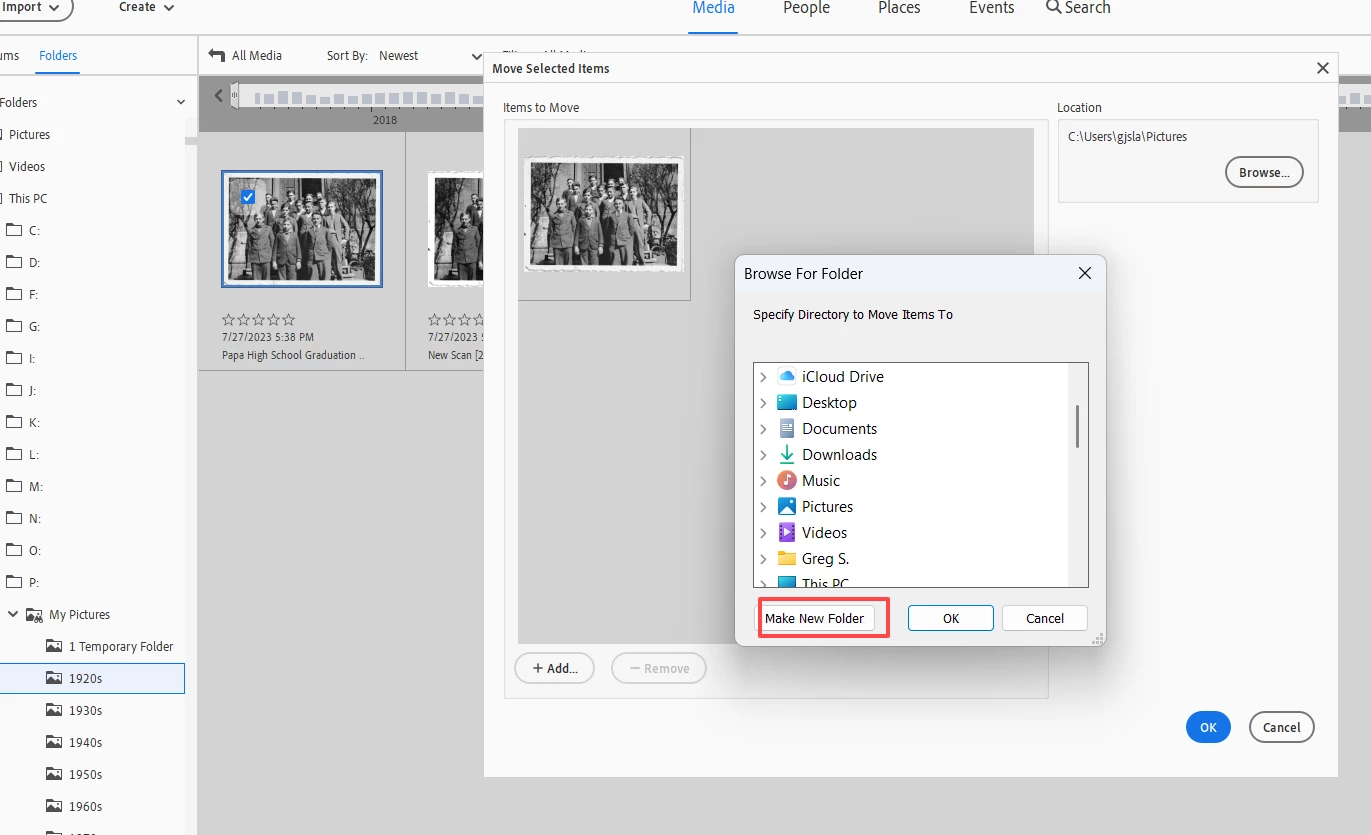
Task: Click the iCloud Drive cloud icon
Action: [787, 376]
